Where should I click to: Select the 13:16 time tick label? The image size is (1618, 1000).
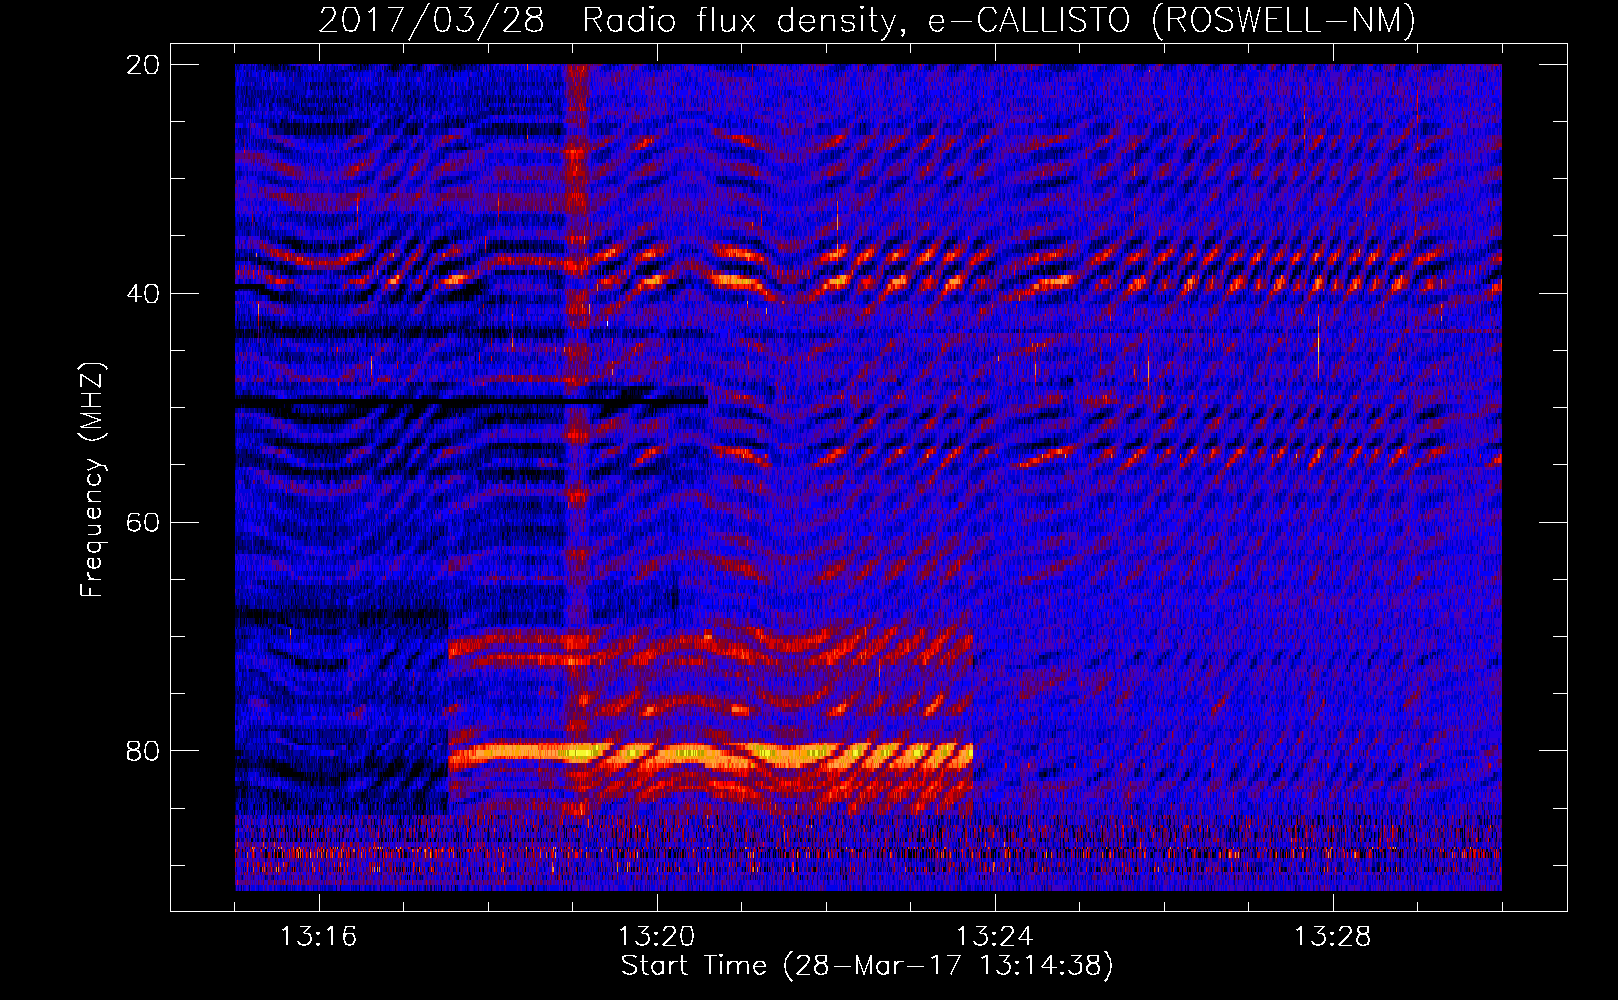click(x=318, y=937)
